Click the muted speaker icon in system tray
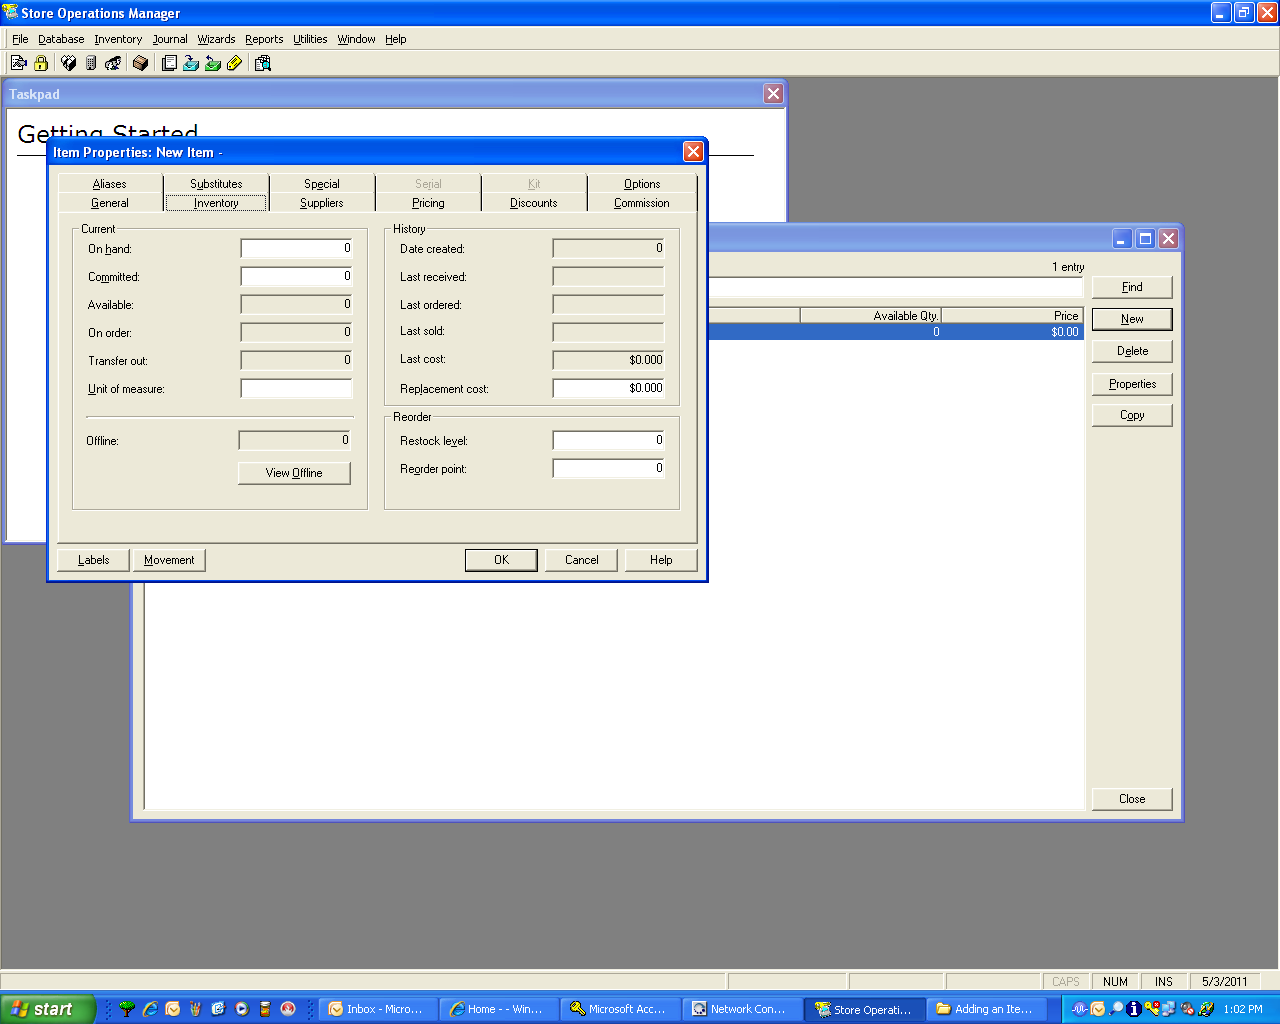Screen dimensions: 1280x1024 point(1186,1009)
